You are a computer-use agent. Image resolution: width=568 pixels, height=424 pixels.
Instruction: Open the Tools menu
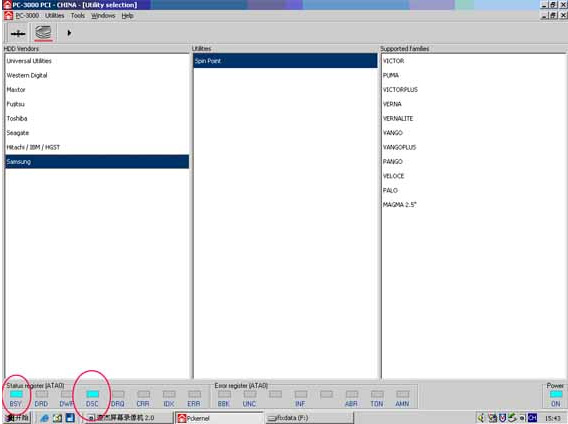(x=78, y=16)
